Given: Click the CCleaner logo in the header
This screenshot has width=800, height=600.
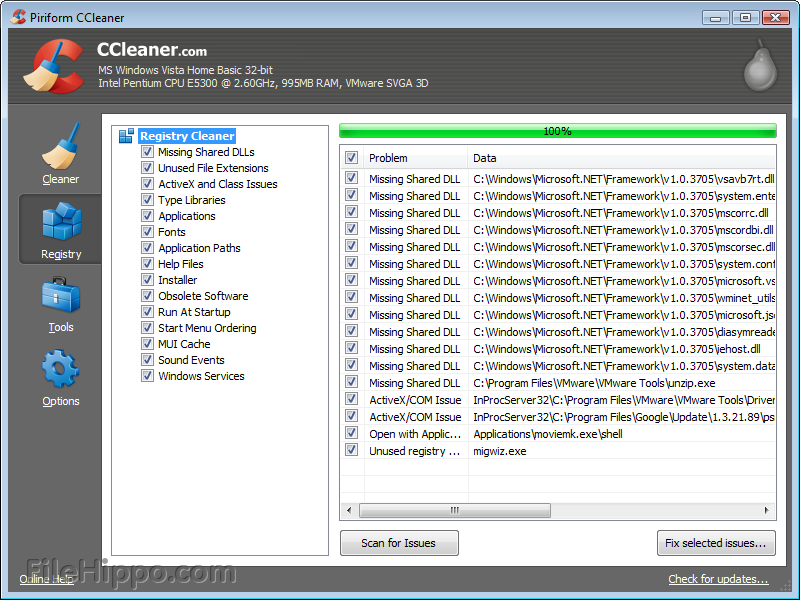Looking at the screenshot, I should pyautogui.click(x=55, y=66).
